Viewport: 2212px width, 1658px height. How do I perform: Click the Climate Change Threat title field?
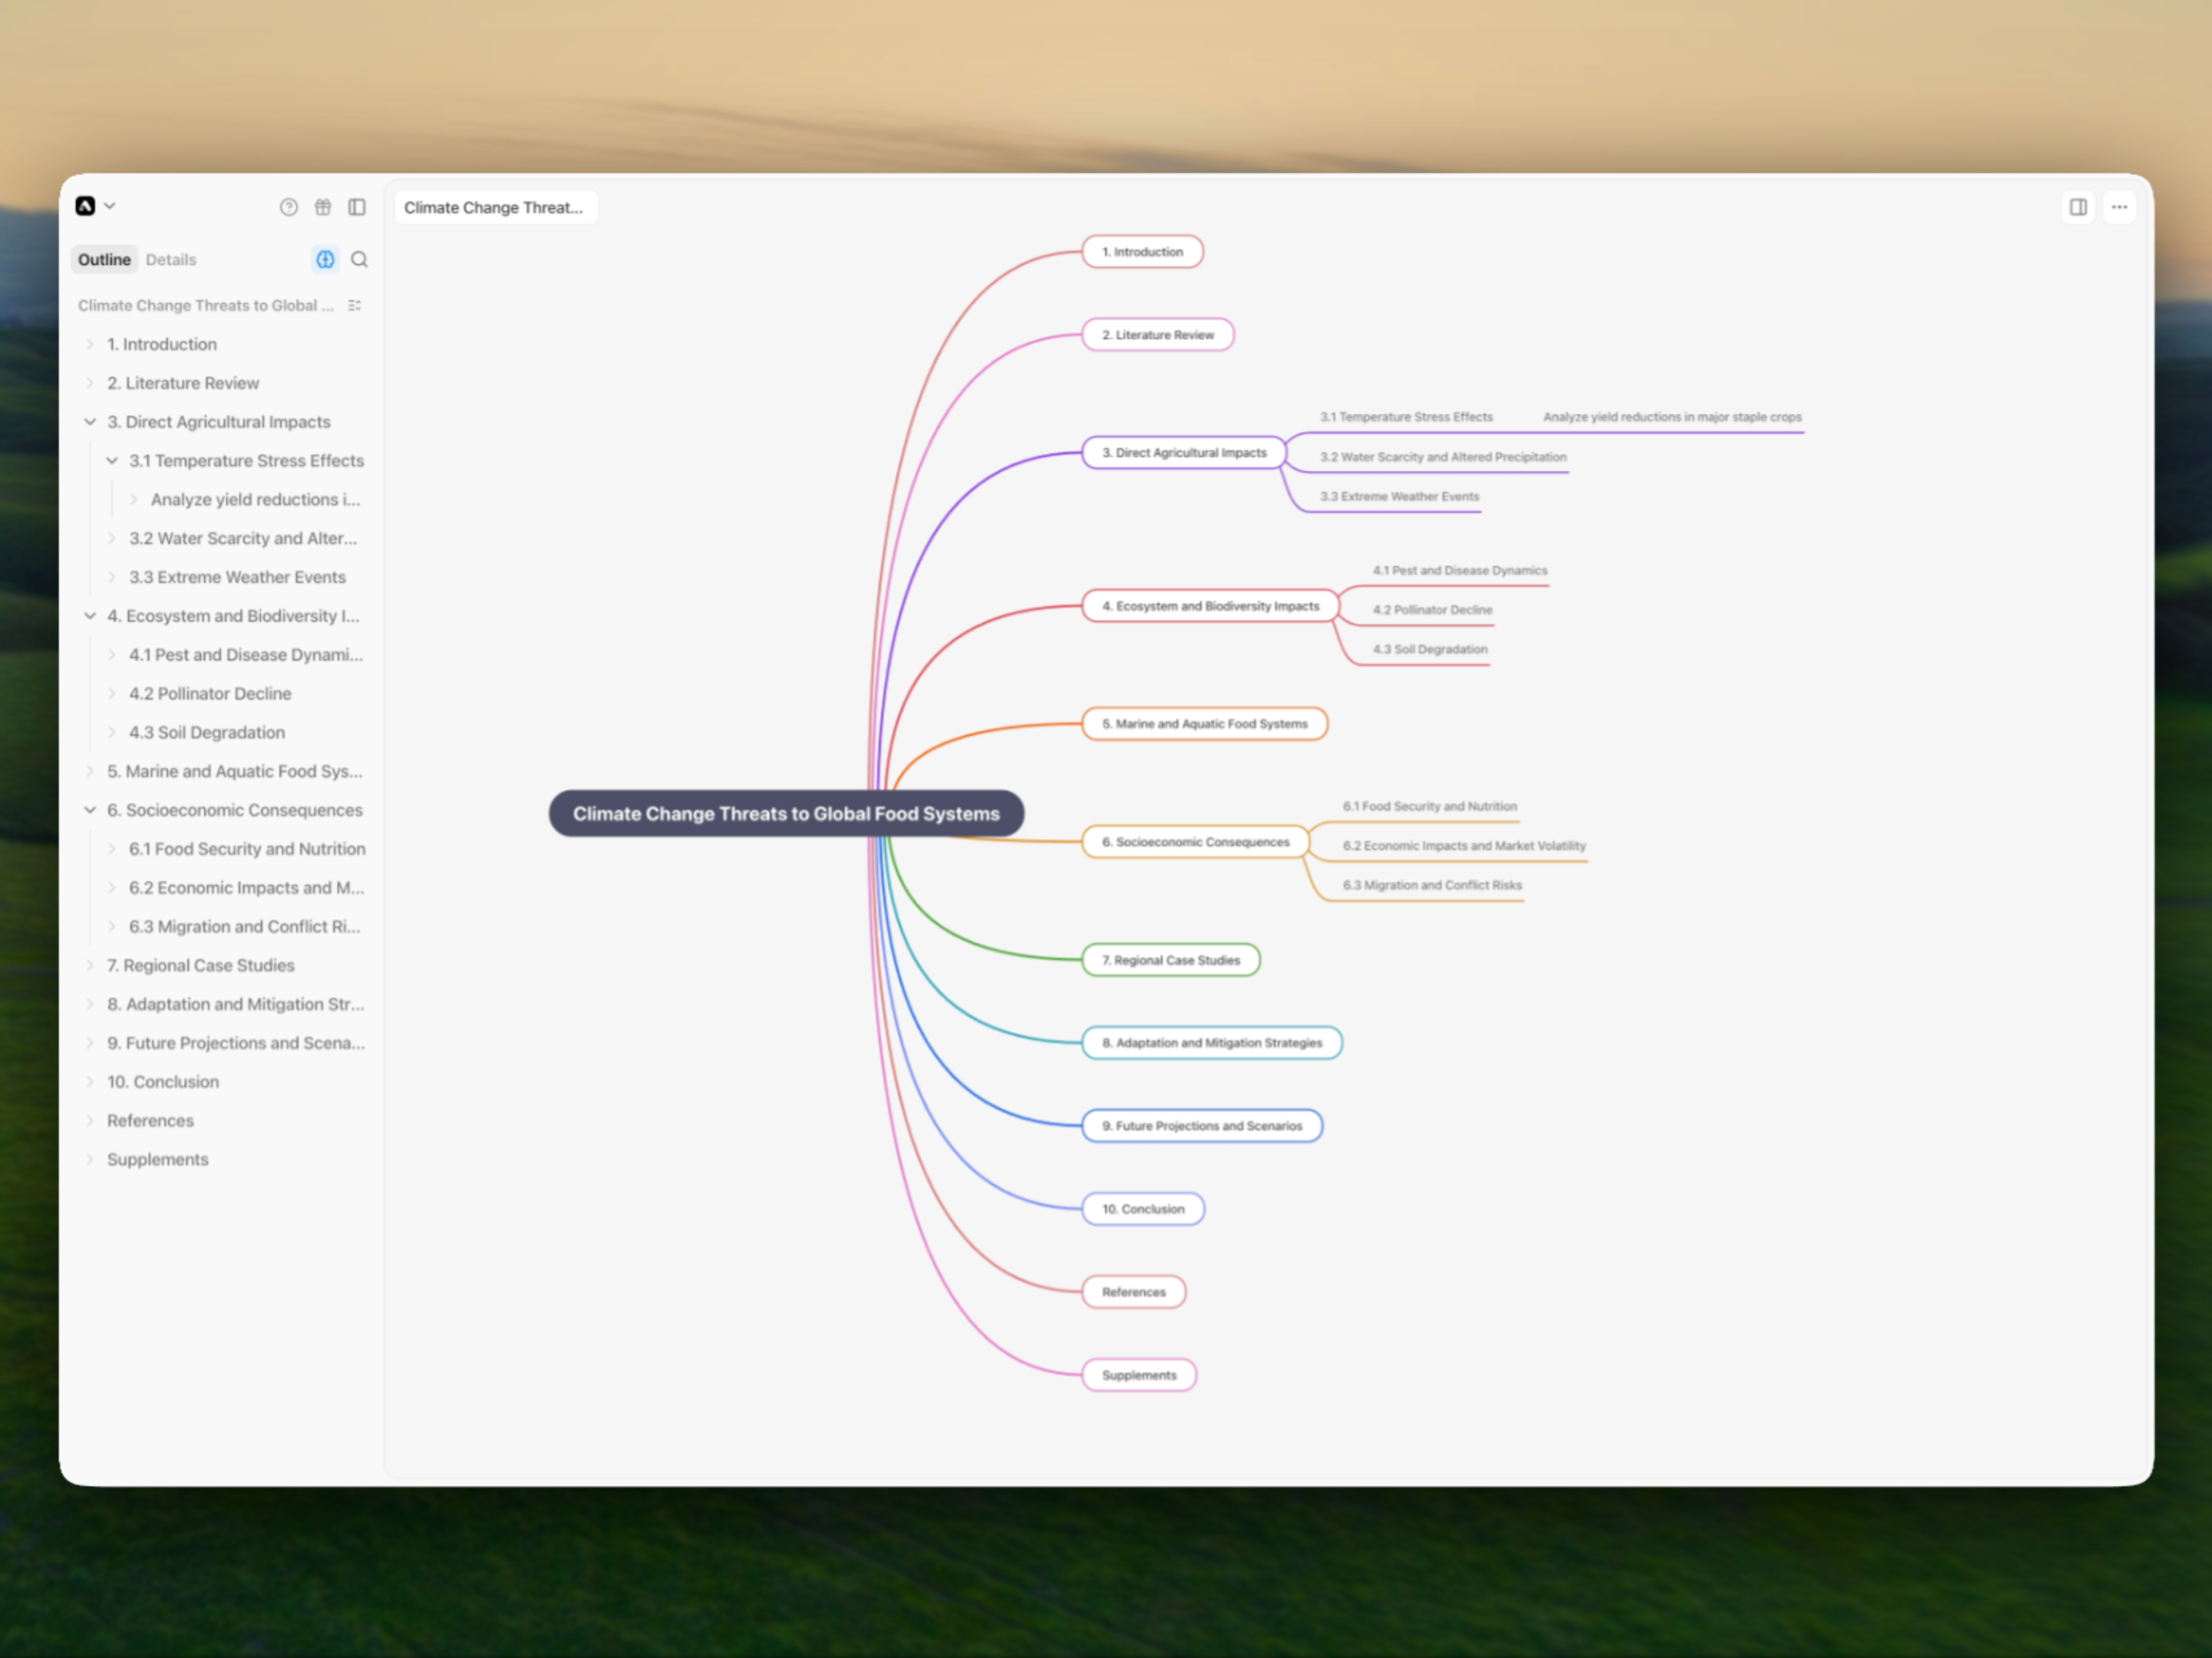pyautogui.click(x=496, y=207)
